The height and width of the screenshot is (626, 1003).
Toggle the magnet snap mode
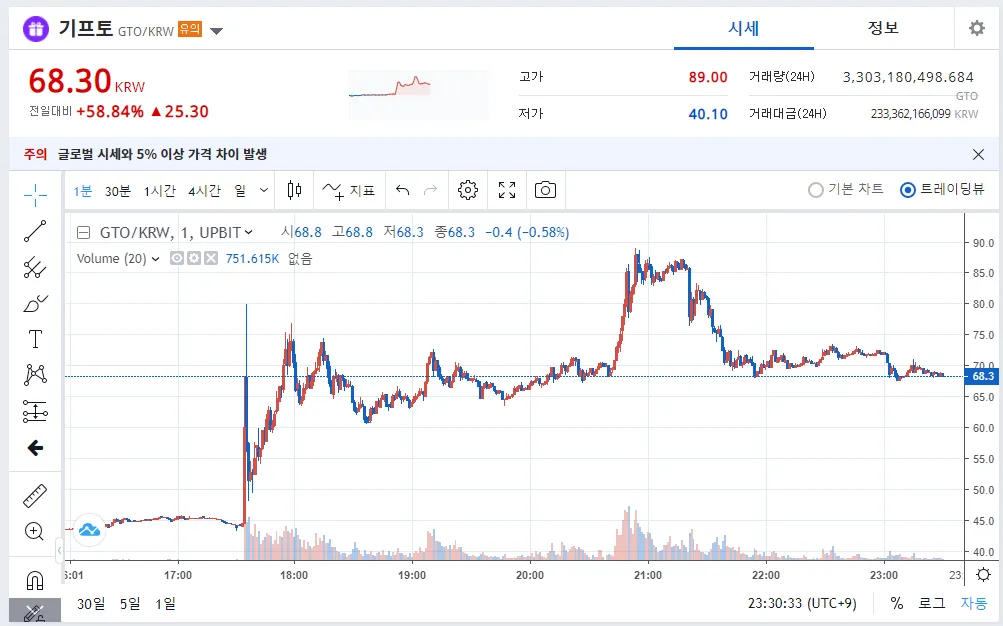(35, 579)
